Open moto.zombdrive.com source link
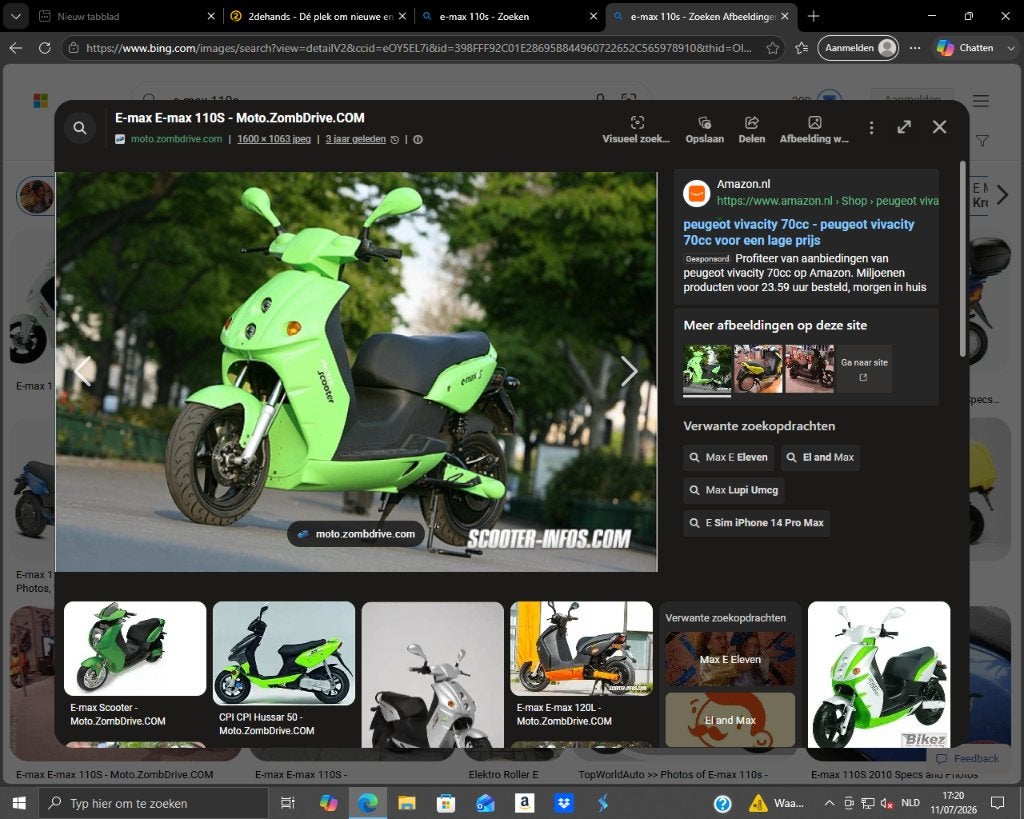1024x819 pixels. tap(176, 139)
